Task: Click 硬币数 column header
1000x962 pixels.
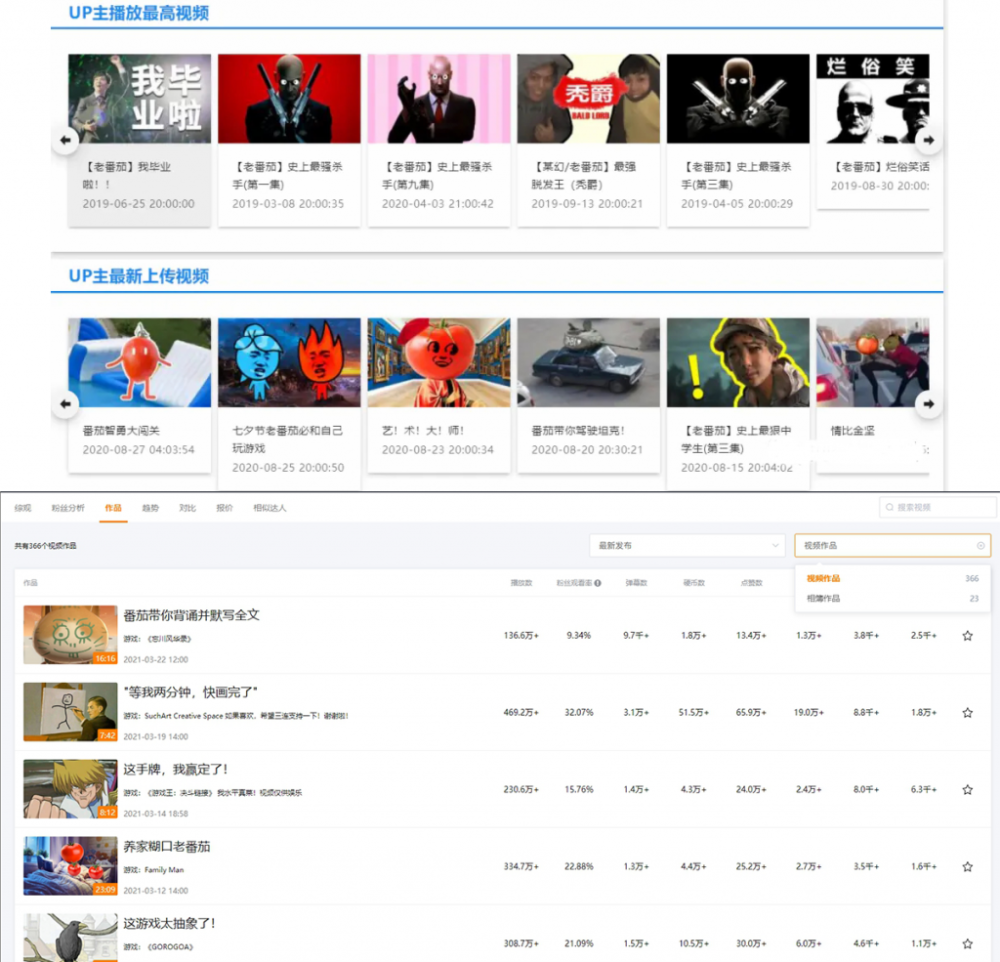Action: (694, 583)
